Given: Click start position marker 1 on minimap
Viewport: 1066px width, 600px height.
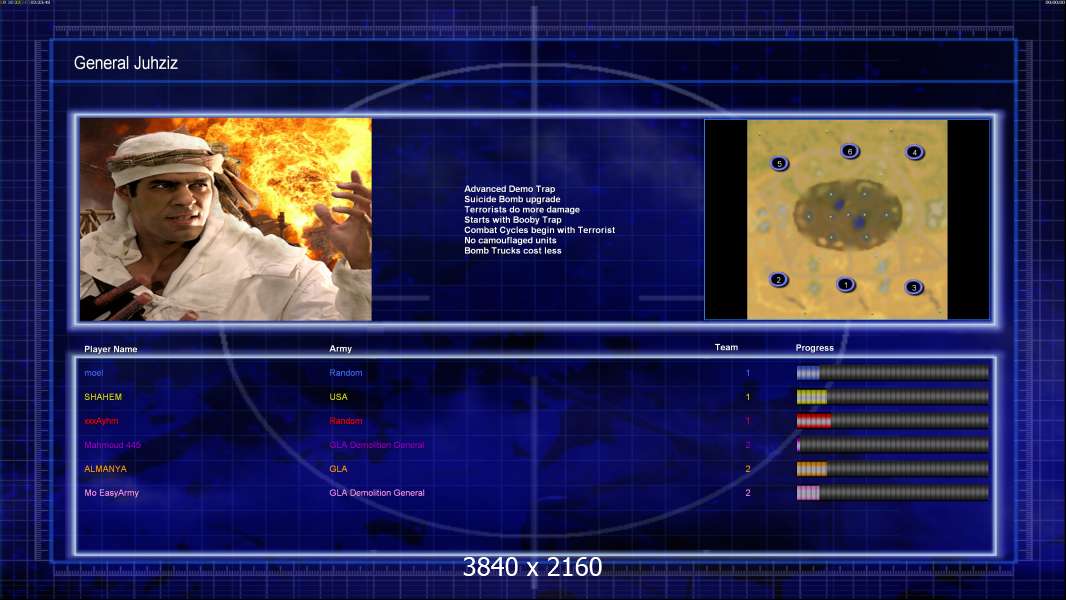Looking at the screenshot, I should point(845,285).
